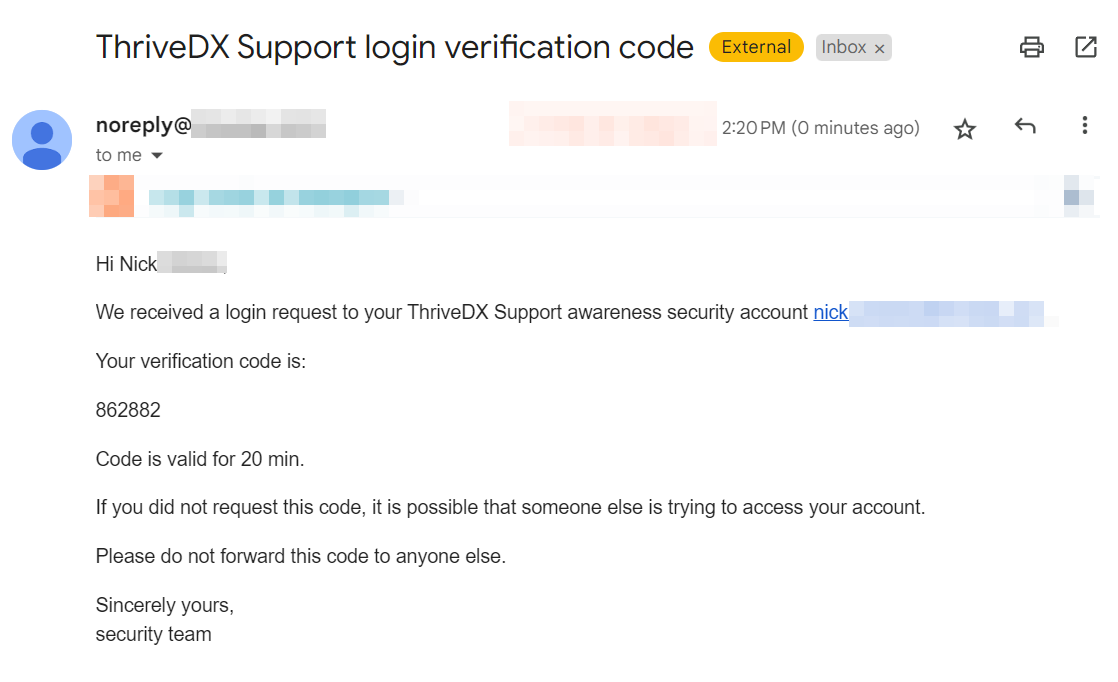
Task: Click the orange blurred icon in banner
Action: (111, 196)
